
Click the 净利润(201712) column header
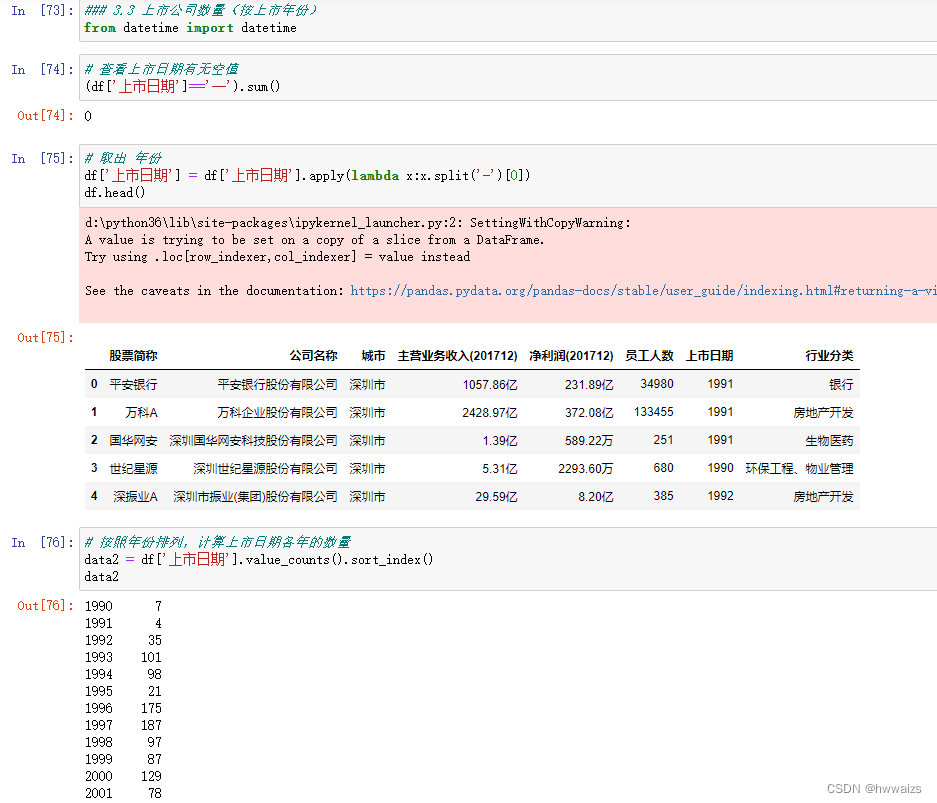click(571, 356)
